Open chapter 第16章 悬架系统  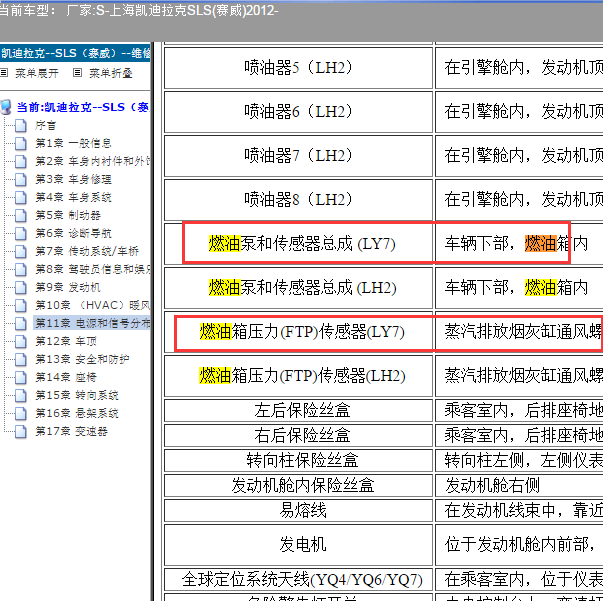[x=77, y=413]
